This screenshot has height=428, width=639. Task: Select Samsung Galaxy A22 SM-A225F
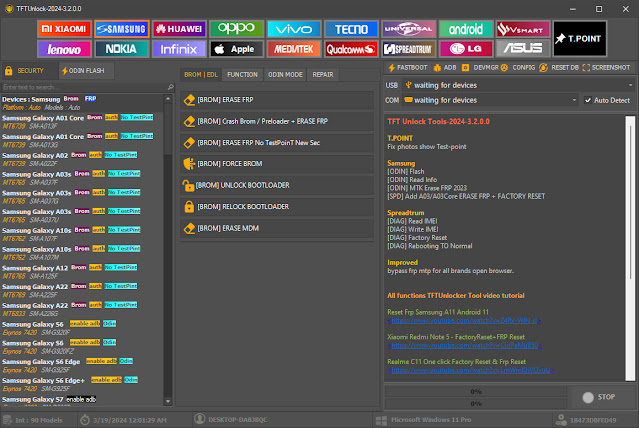point(82,291)
